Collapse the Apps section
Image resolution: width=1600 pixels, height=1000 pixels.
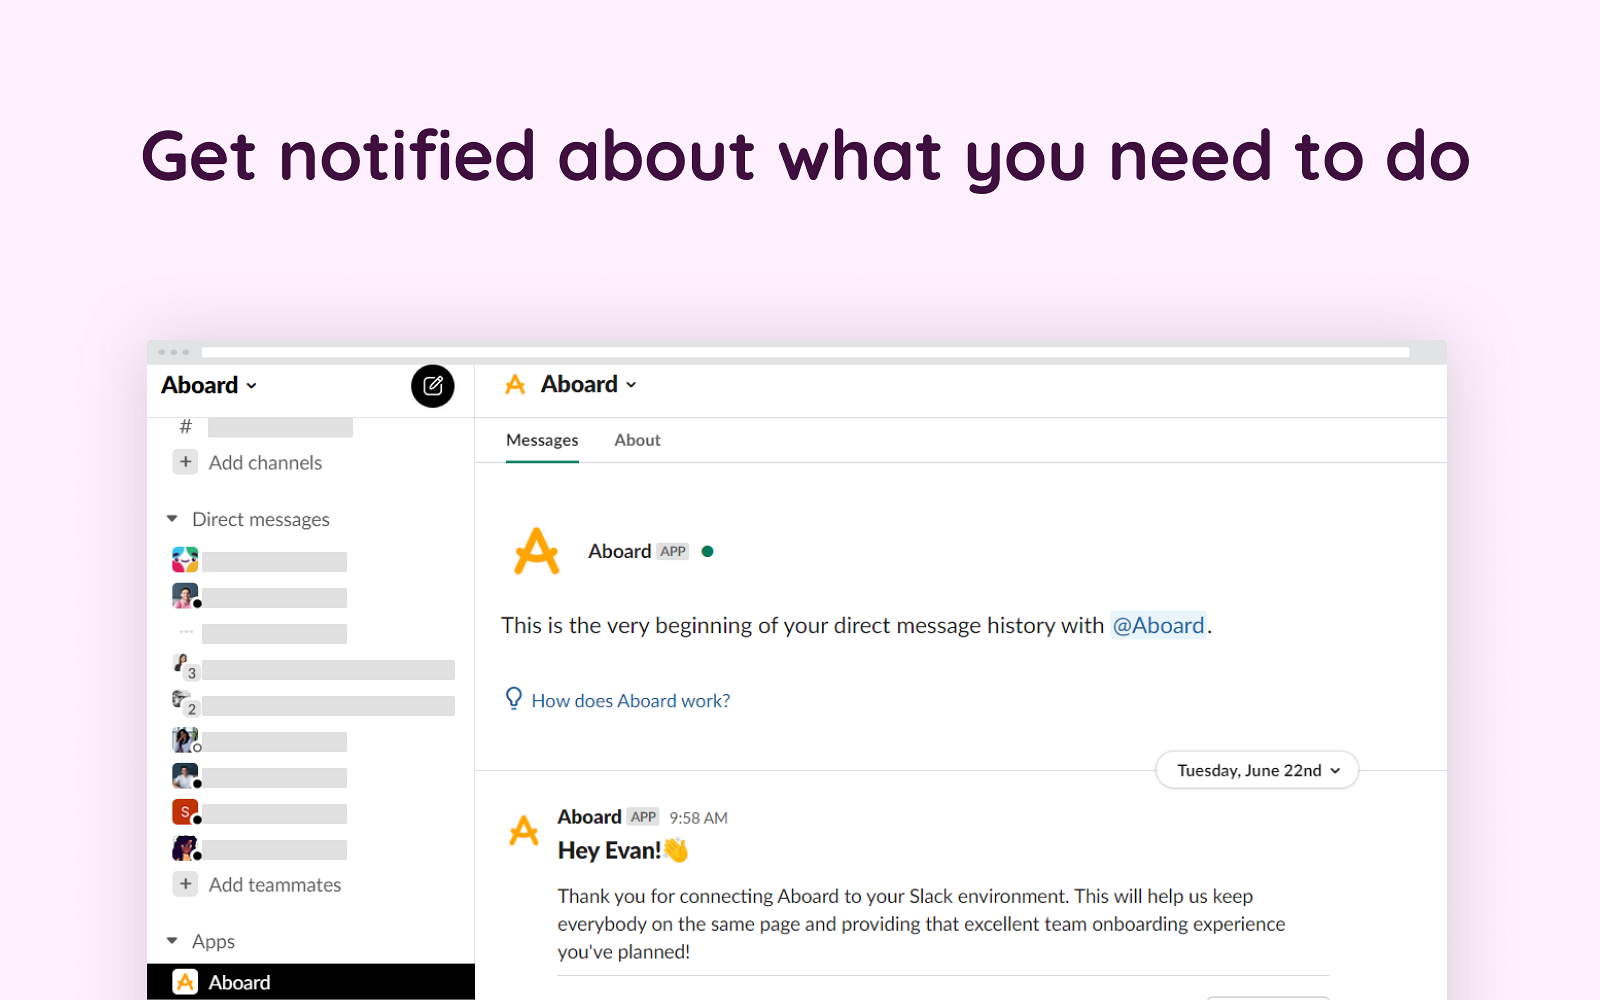coord(172,941)
